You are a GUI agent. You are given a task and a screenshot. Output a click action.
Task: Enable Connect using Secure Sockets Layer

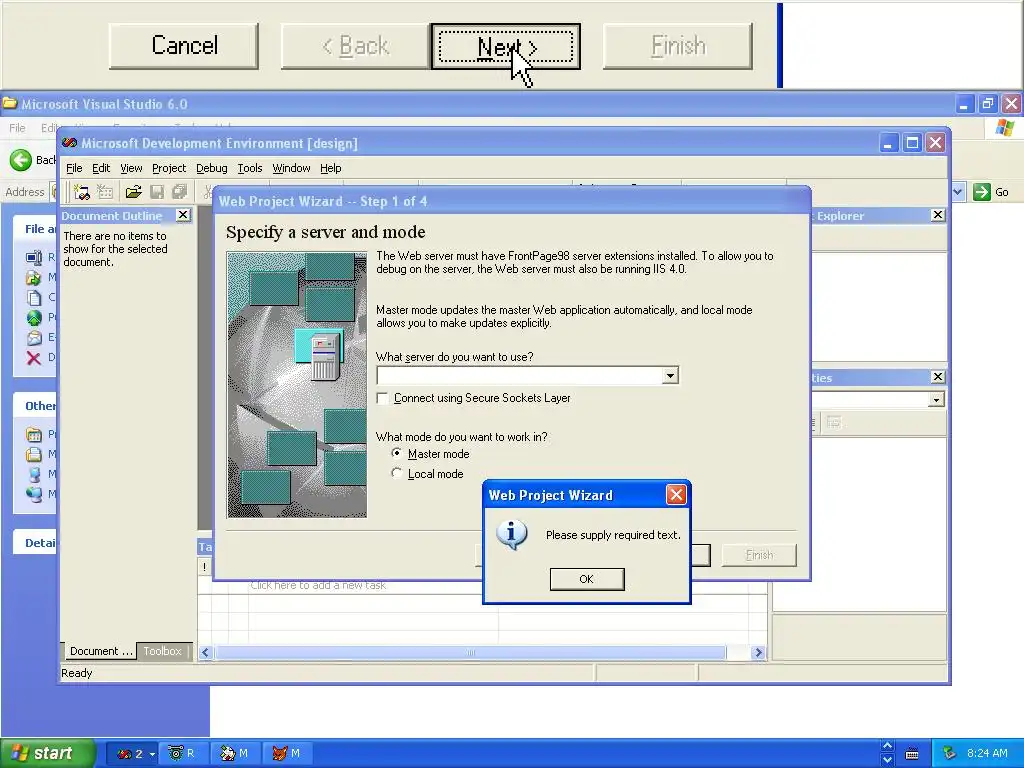click(383, 398)
